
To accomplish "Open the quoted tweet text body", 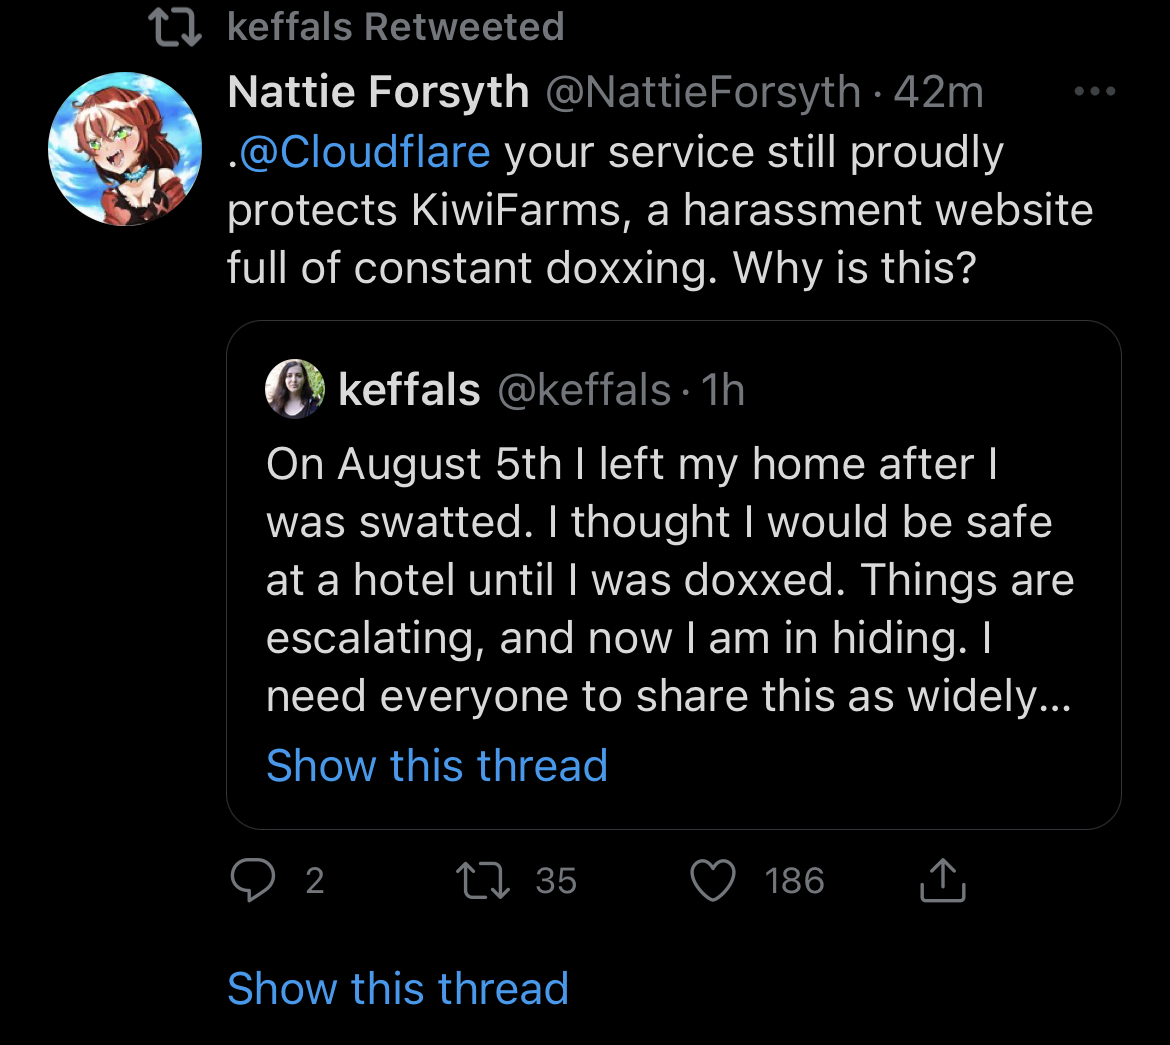I will coord(669,580).
